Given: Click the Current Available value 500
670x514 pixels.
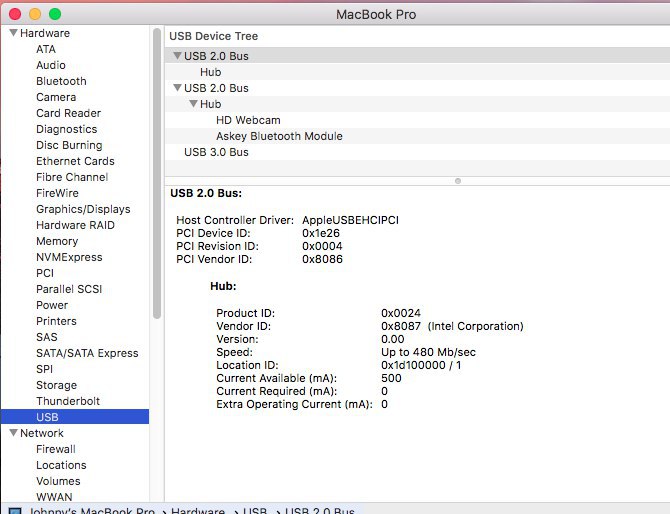Looking at the screenshot, I should [391, 378].
